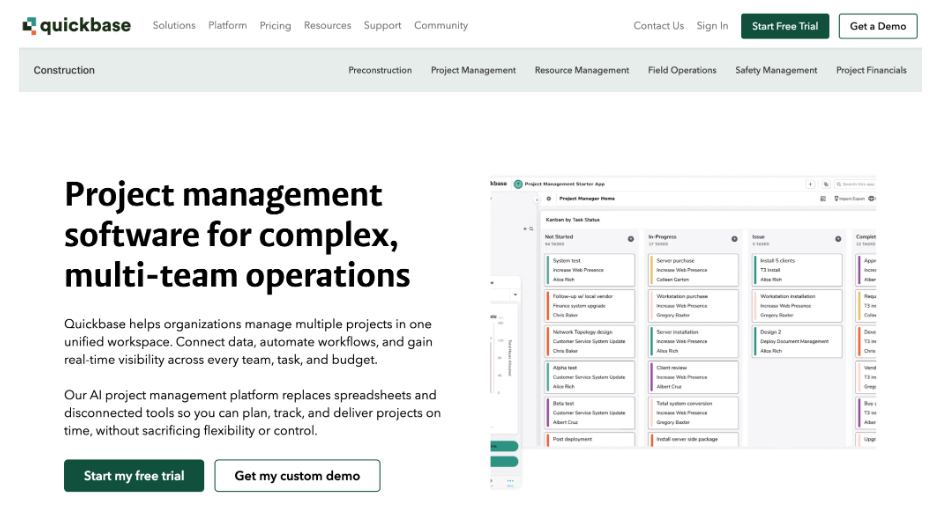Open the Resources menu
This screenshot has width=942, height=508.
coord(327,25)
